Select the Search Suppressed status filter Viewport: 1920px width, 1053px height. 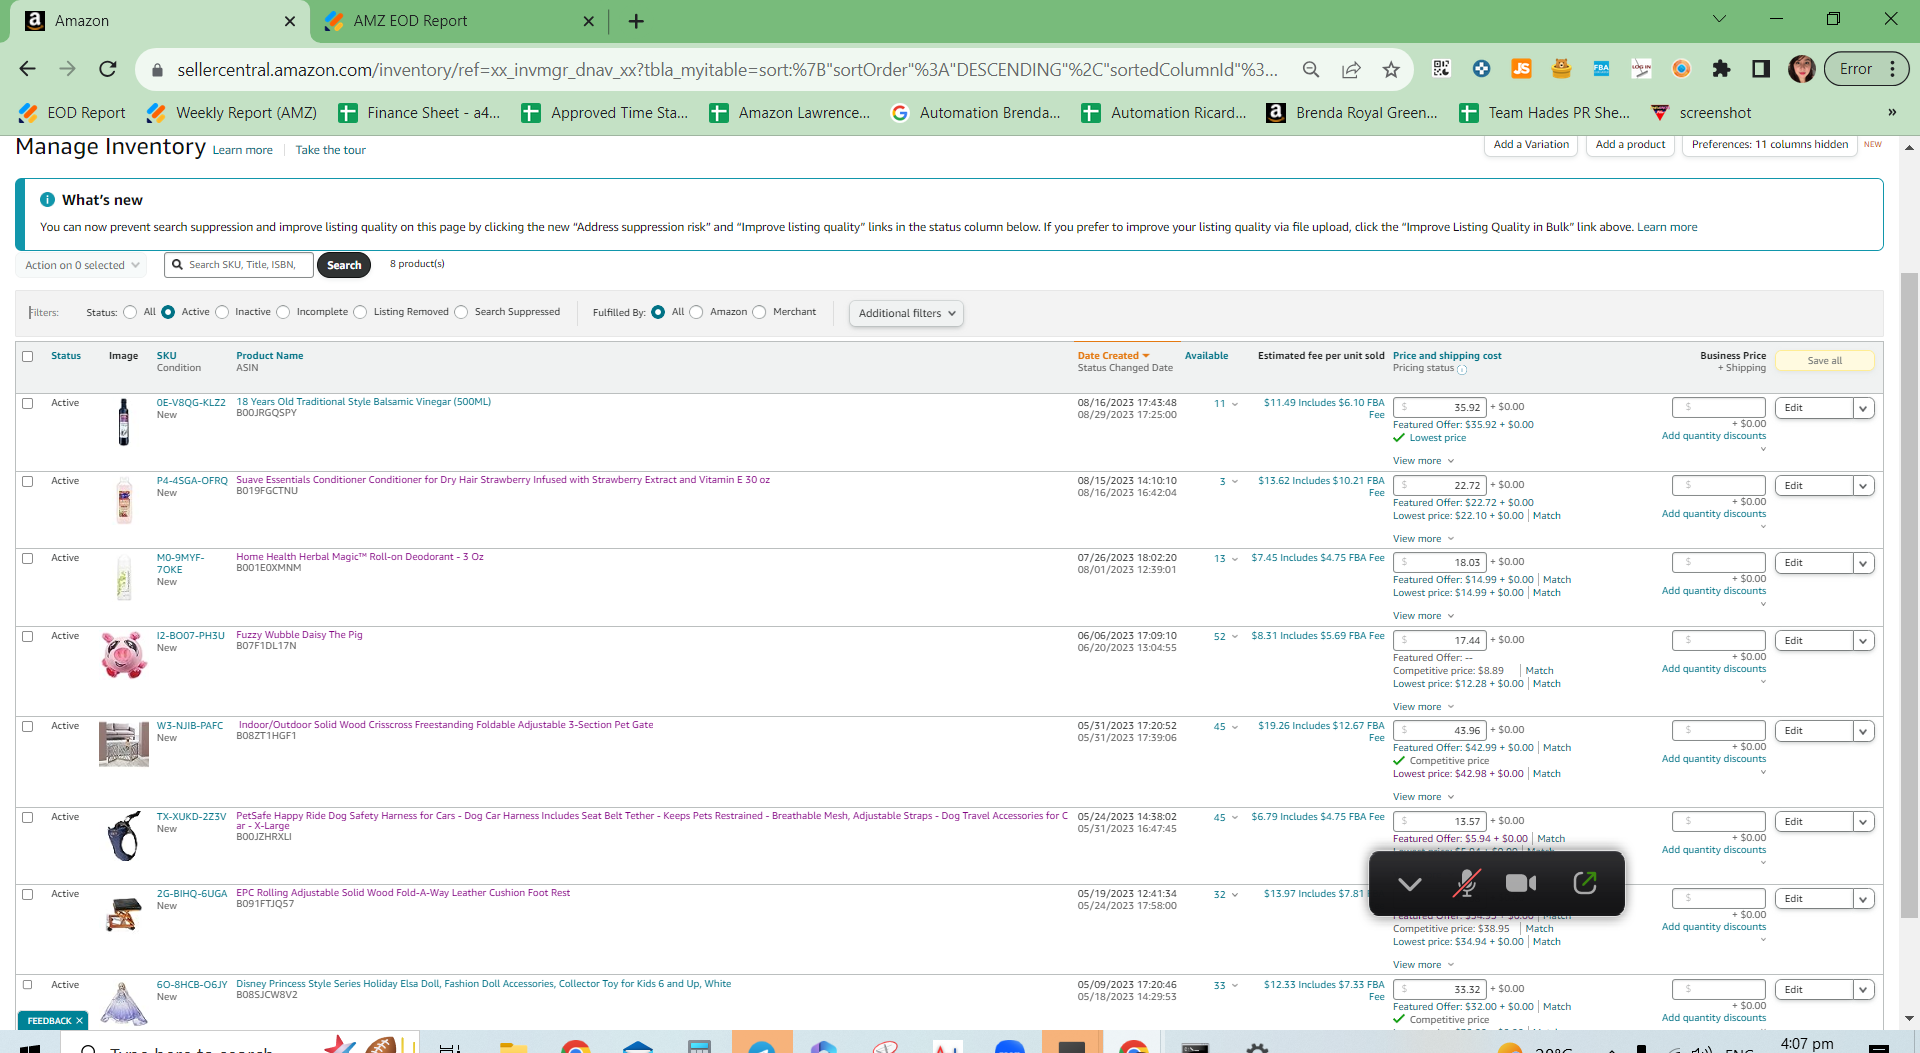461,312
